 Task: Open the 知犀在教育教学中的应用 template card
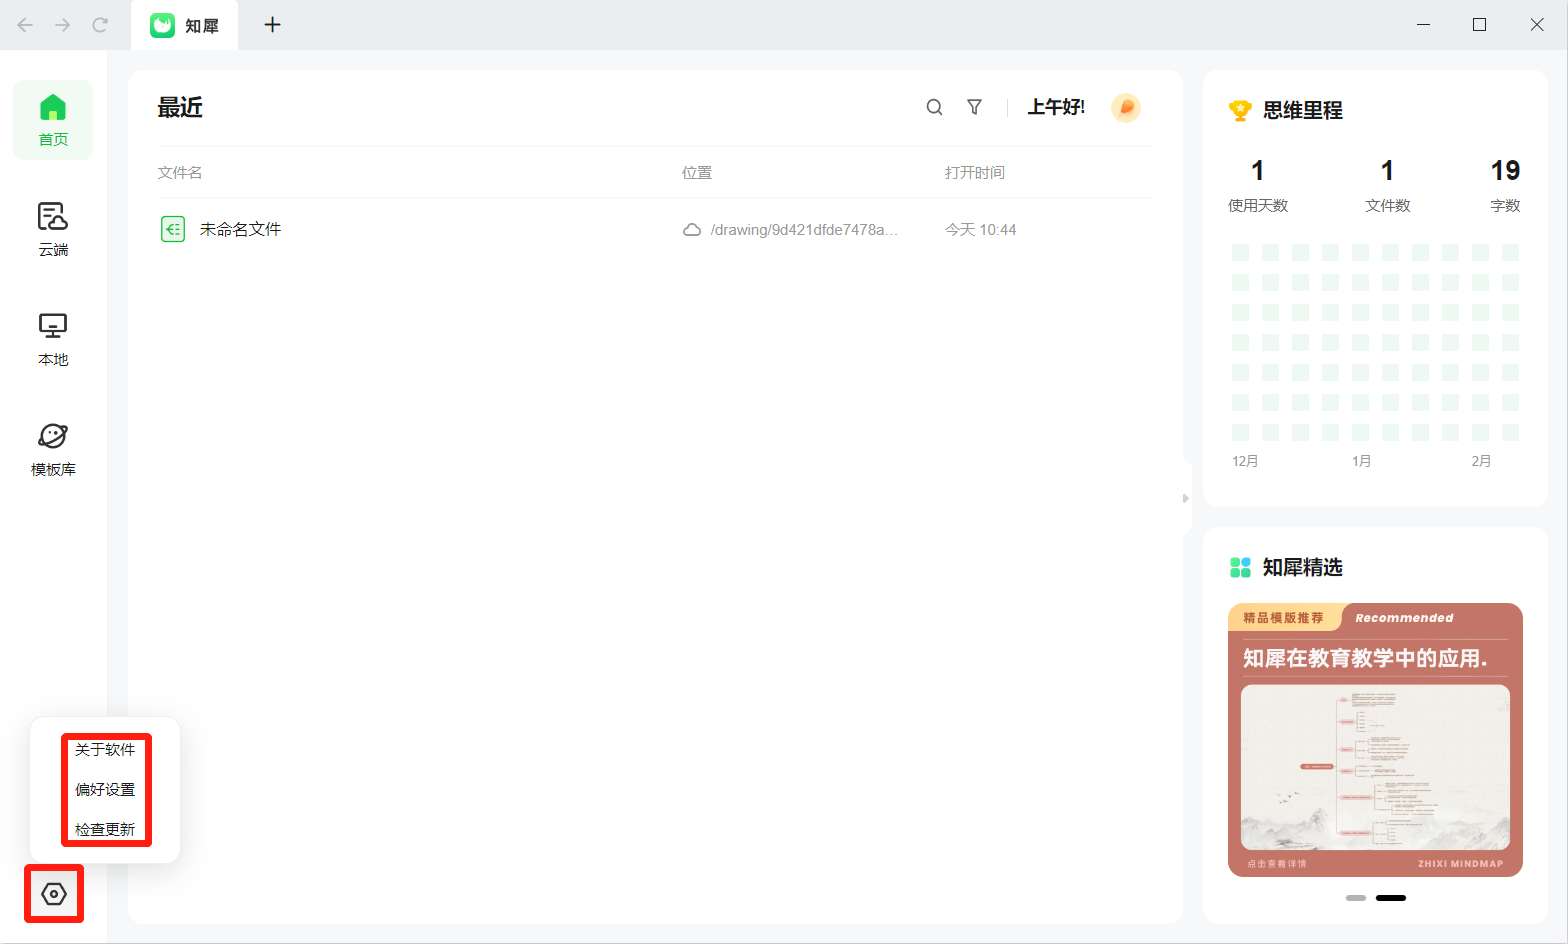tap(1375, 740)
